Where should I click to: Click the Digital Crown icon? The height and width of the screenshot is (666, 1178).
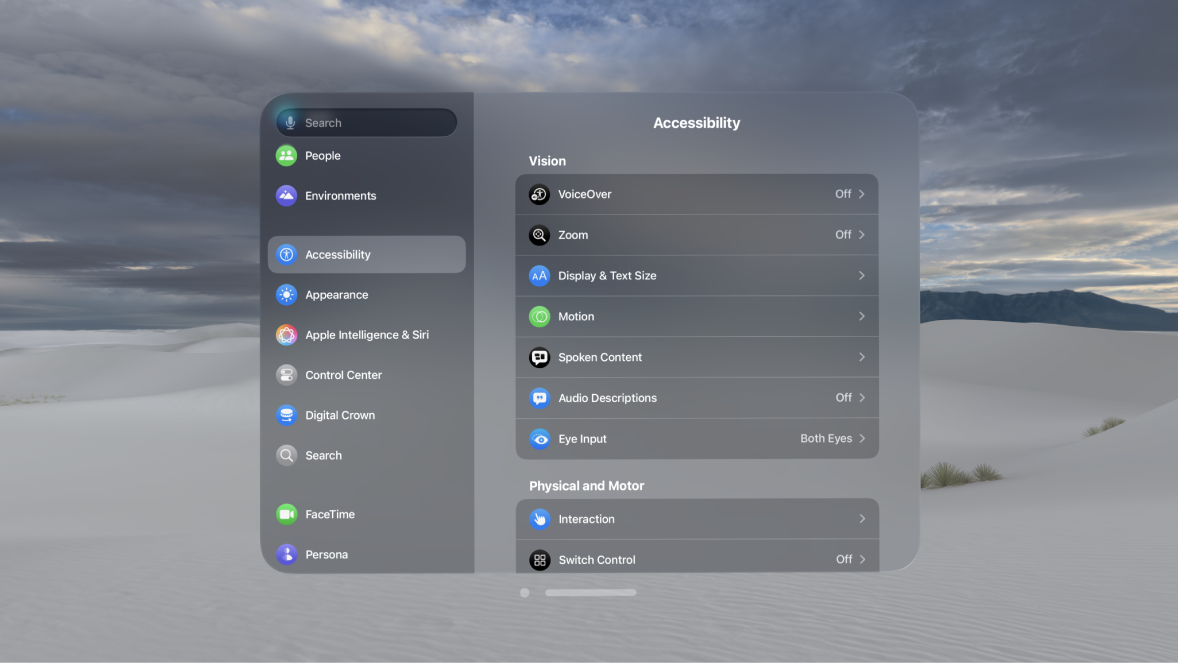click(x=286, y=415)
